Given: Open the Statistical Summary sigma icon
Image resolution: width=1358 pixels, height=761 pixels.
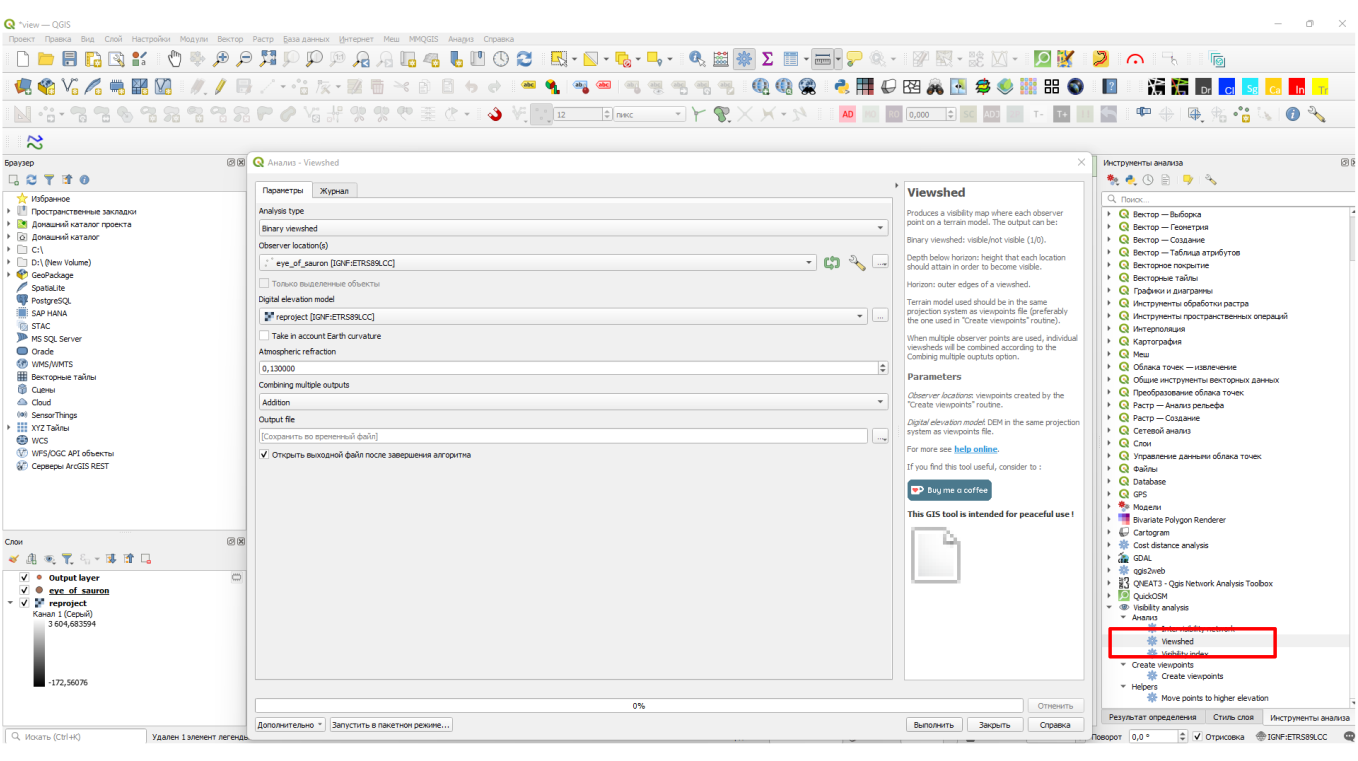Looking at the screenshot, I should pos(767,59).
